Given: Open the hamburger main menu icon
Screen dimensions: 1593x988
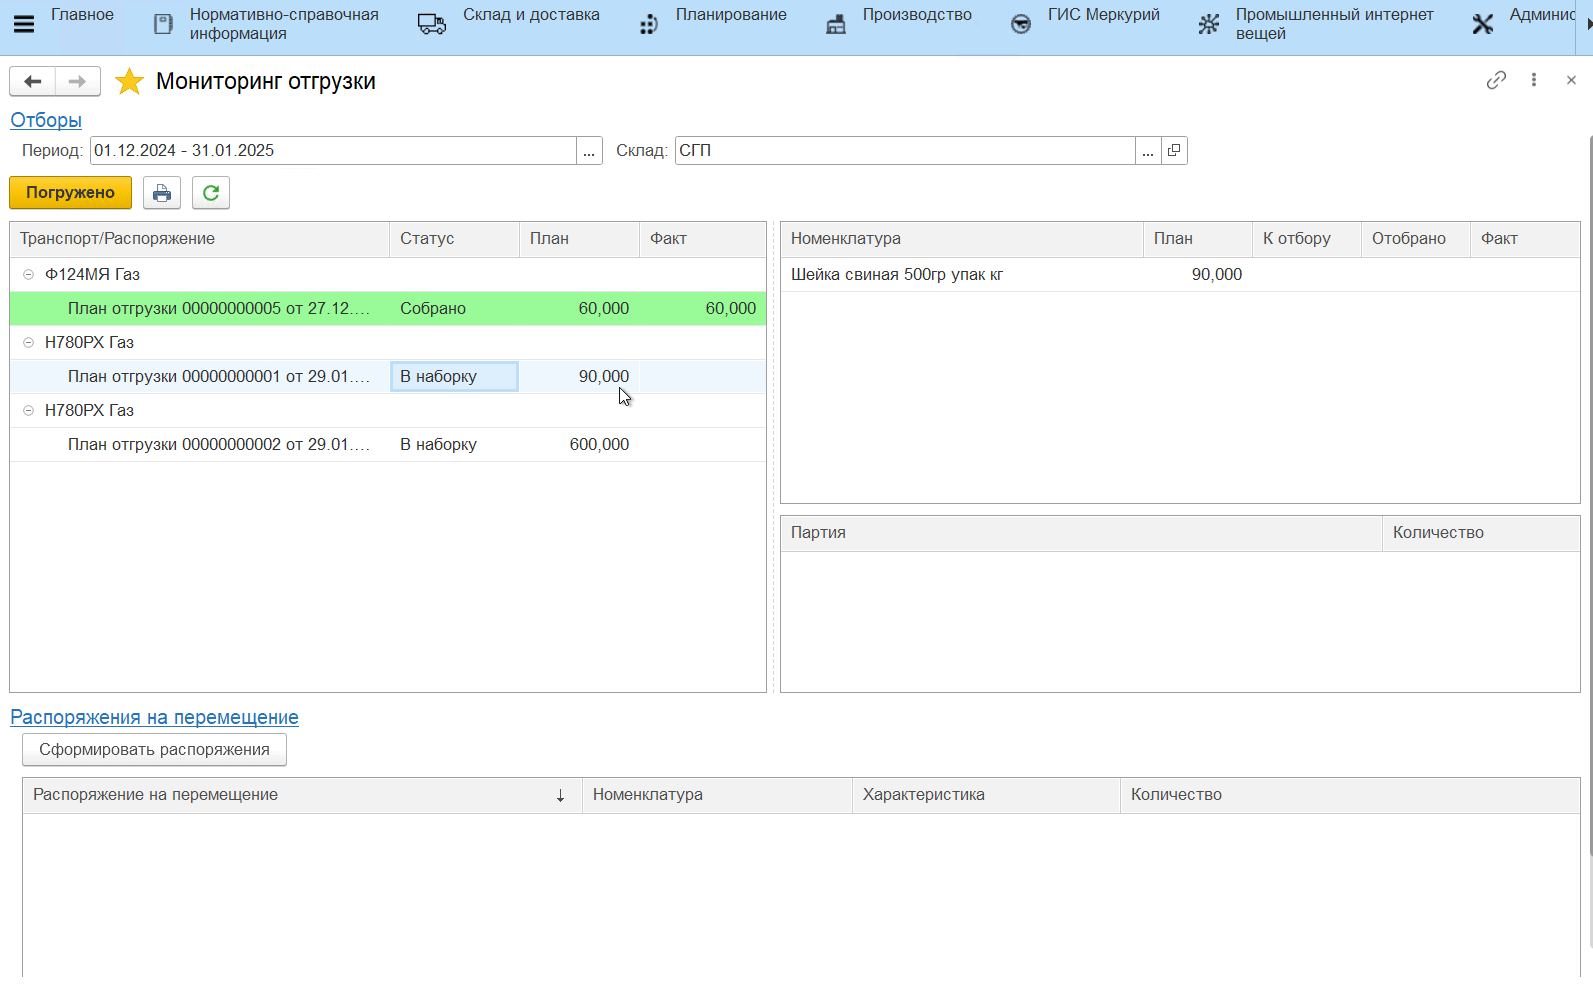Looking at the screenshot, I should coord(24,24).
